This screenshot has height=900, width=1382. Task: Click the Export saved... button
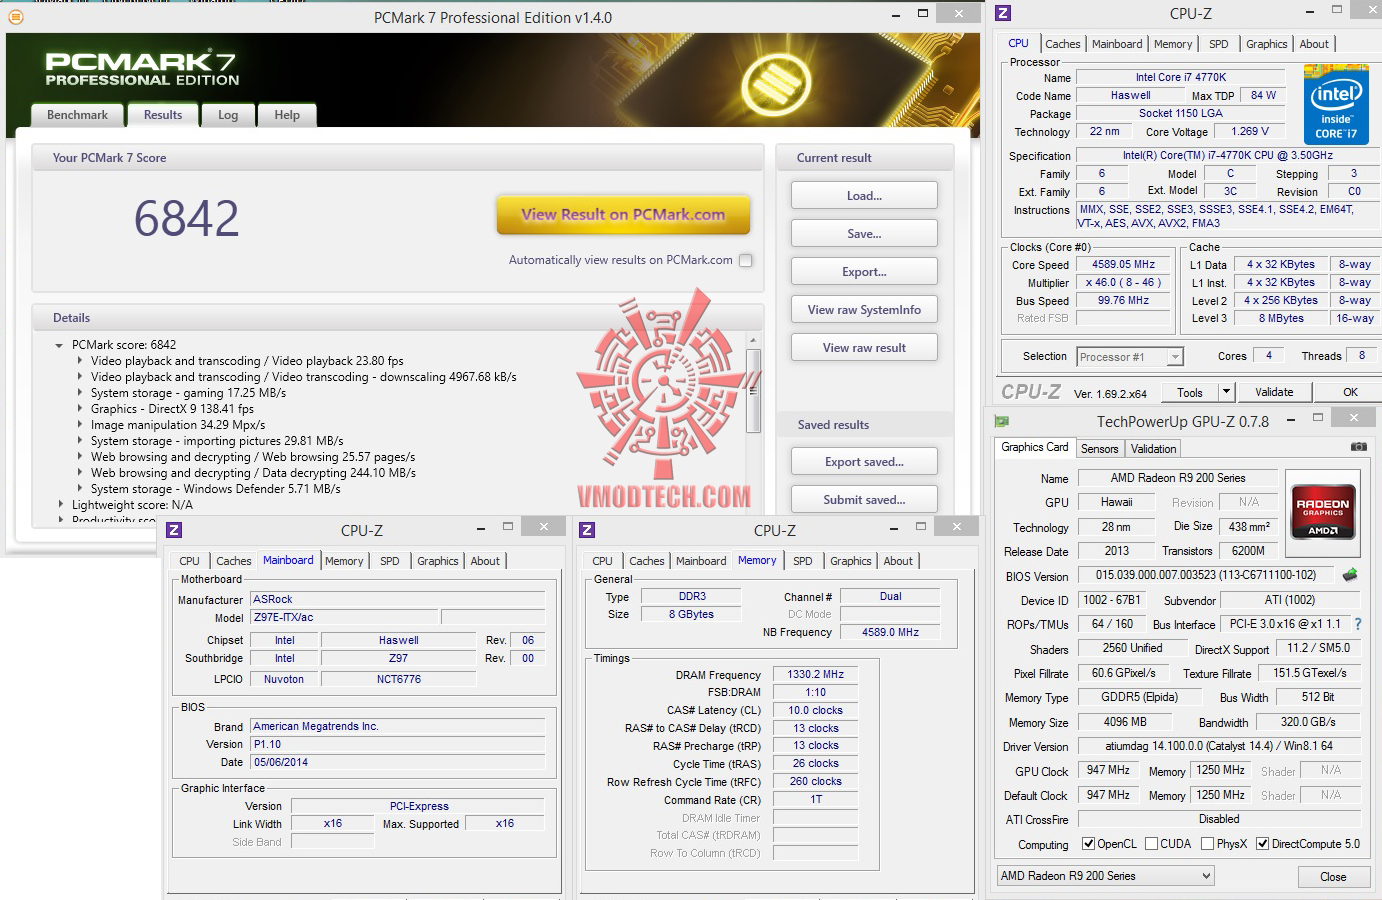(x=864, y=462)
